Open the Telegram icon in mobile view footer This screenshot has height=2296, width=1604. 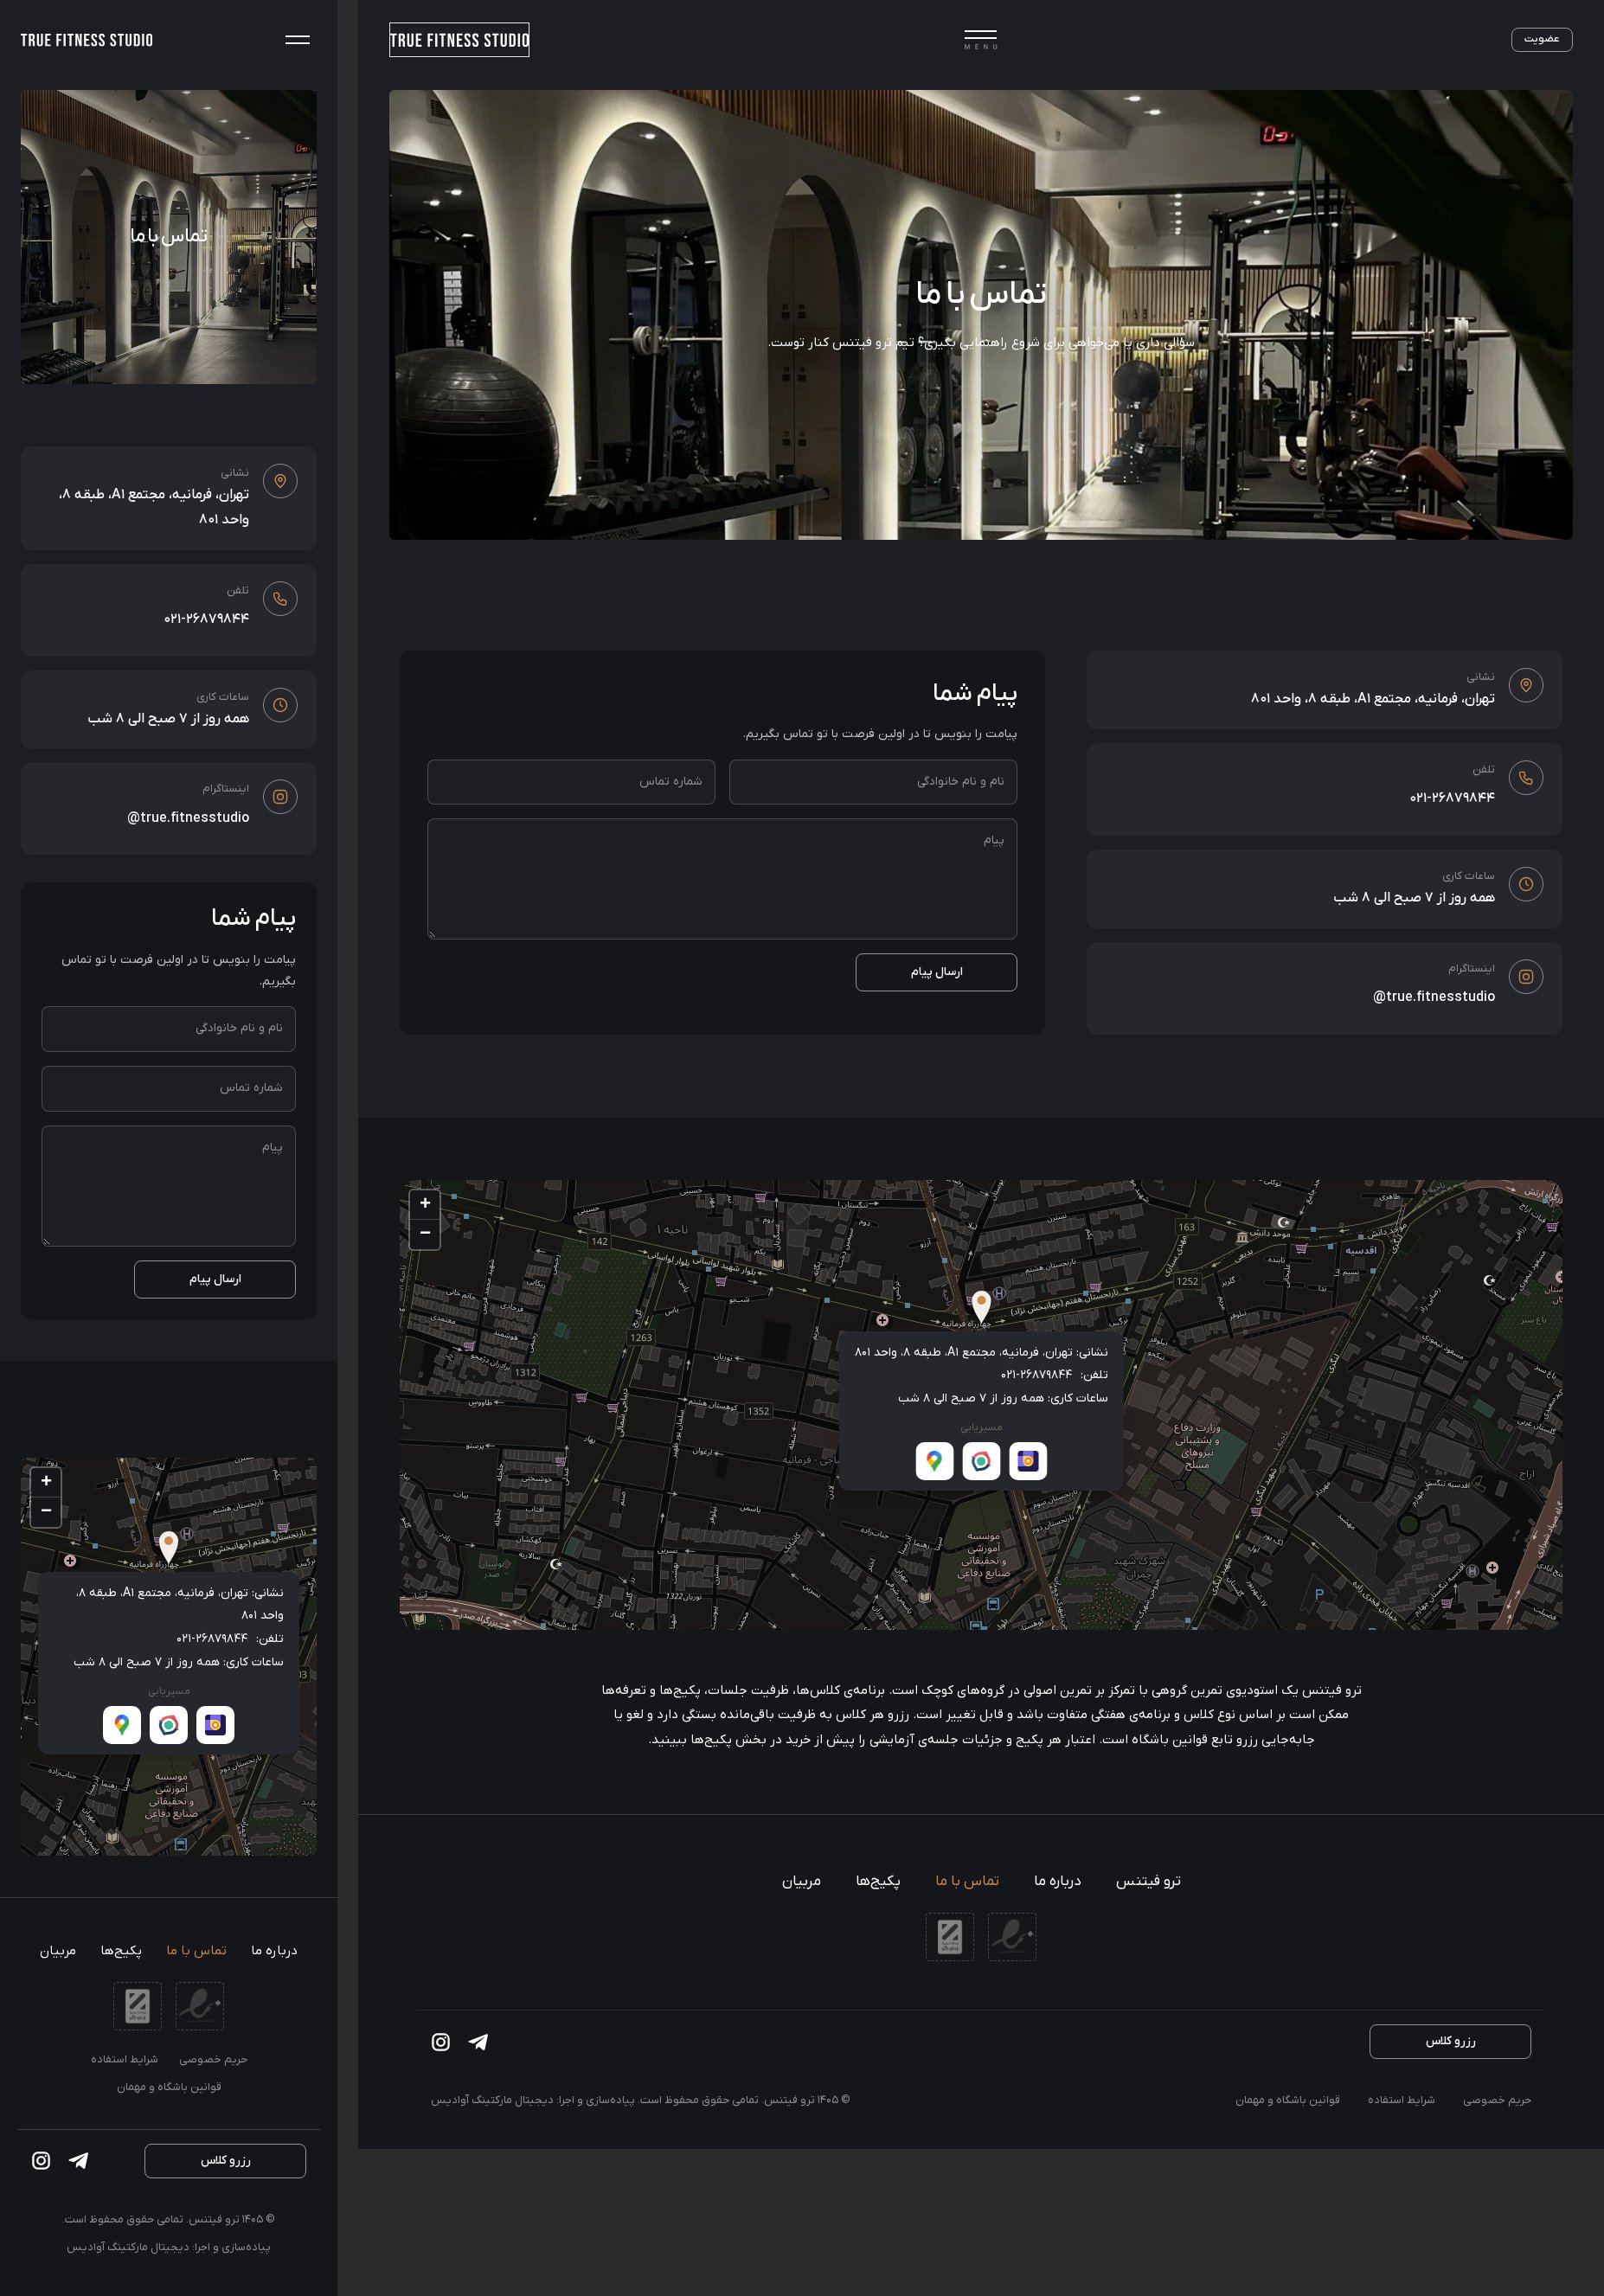coord(78,2161)
